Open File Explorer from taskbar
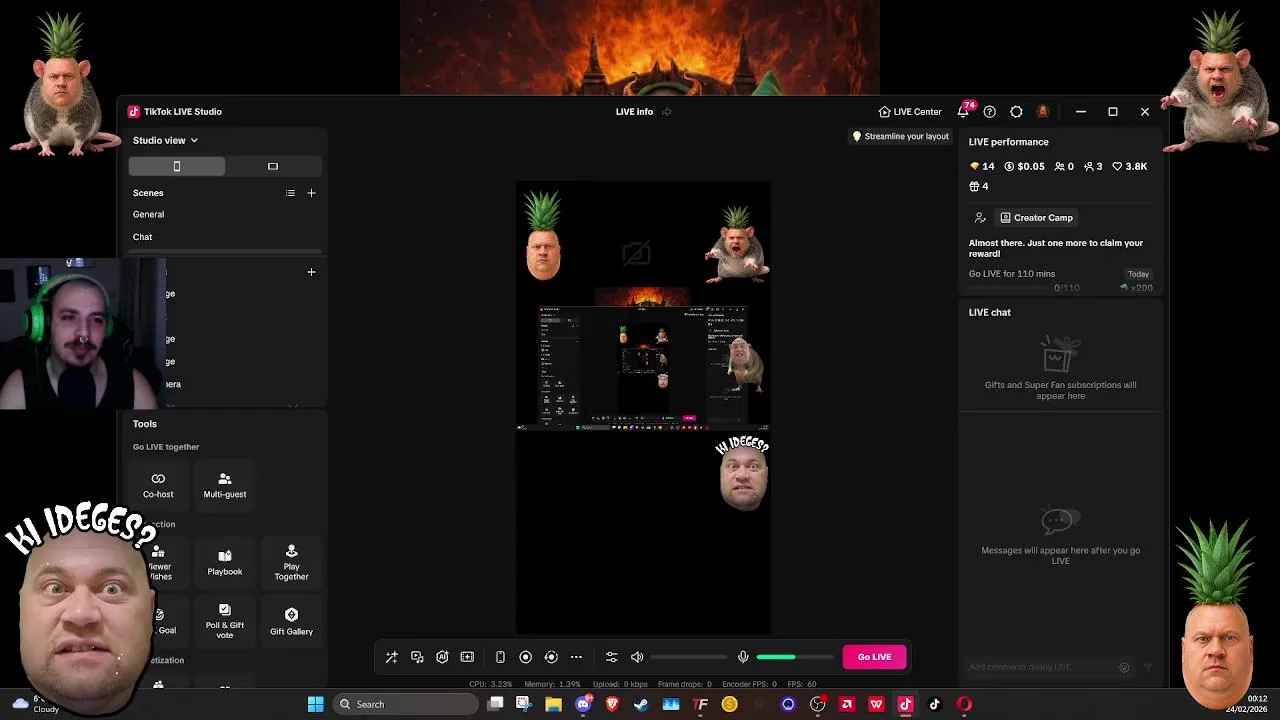1280x720 pixels. 553,704
